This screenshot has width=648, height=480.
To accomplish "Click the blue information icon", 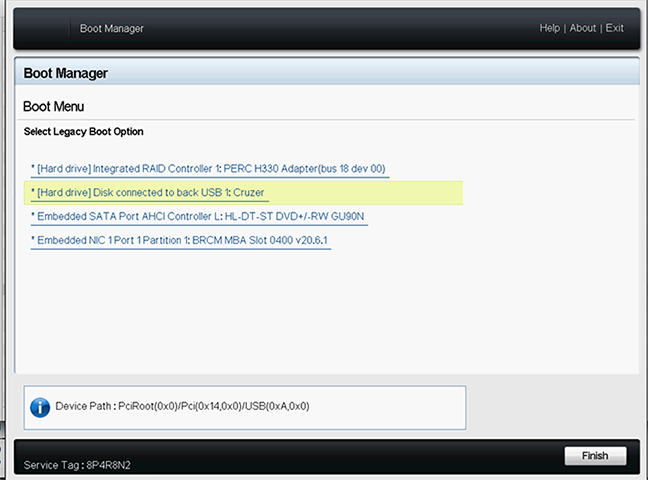I will [x=40, y=408].
